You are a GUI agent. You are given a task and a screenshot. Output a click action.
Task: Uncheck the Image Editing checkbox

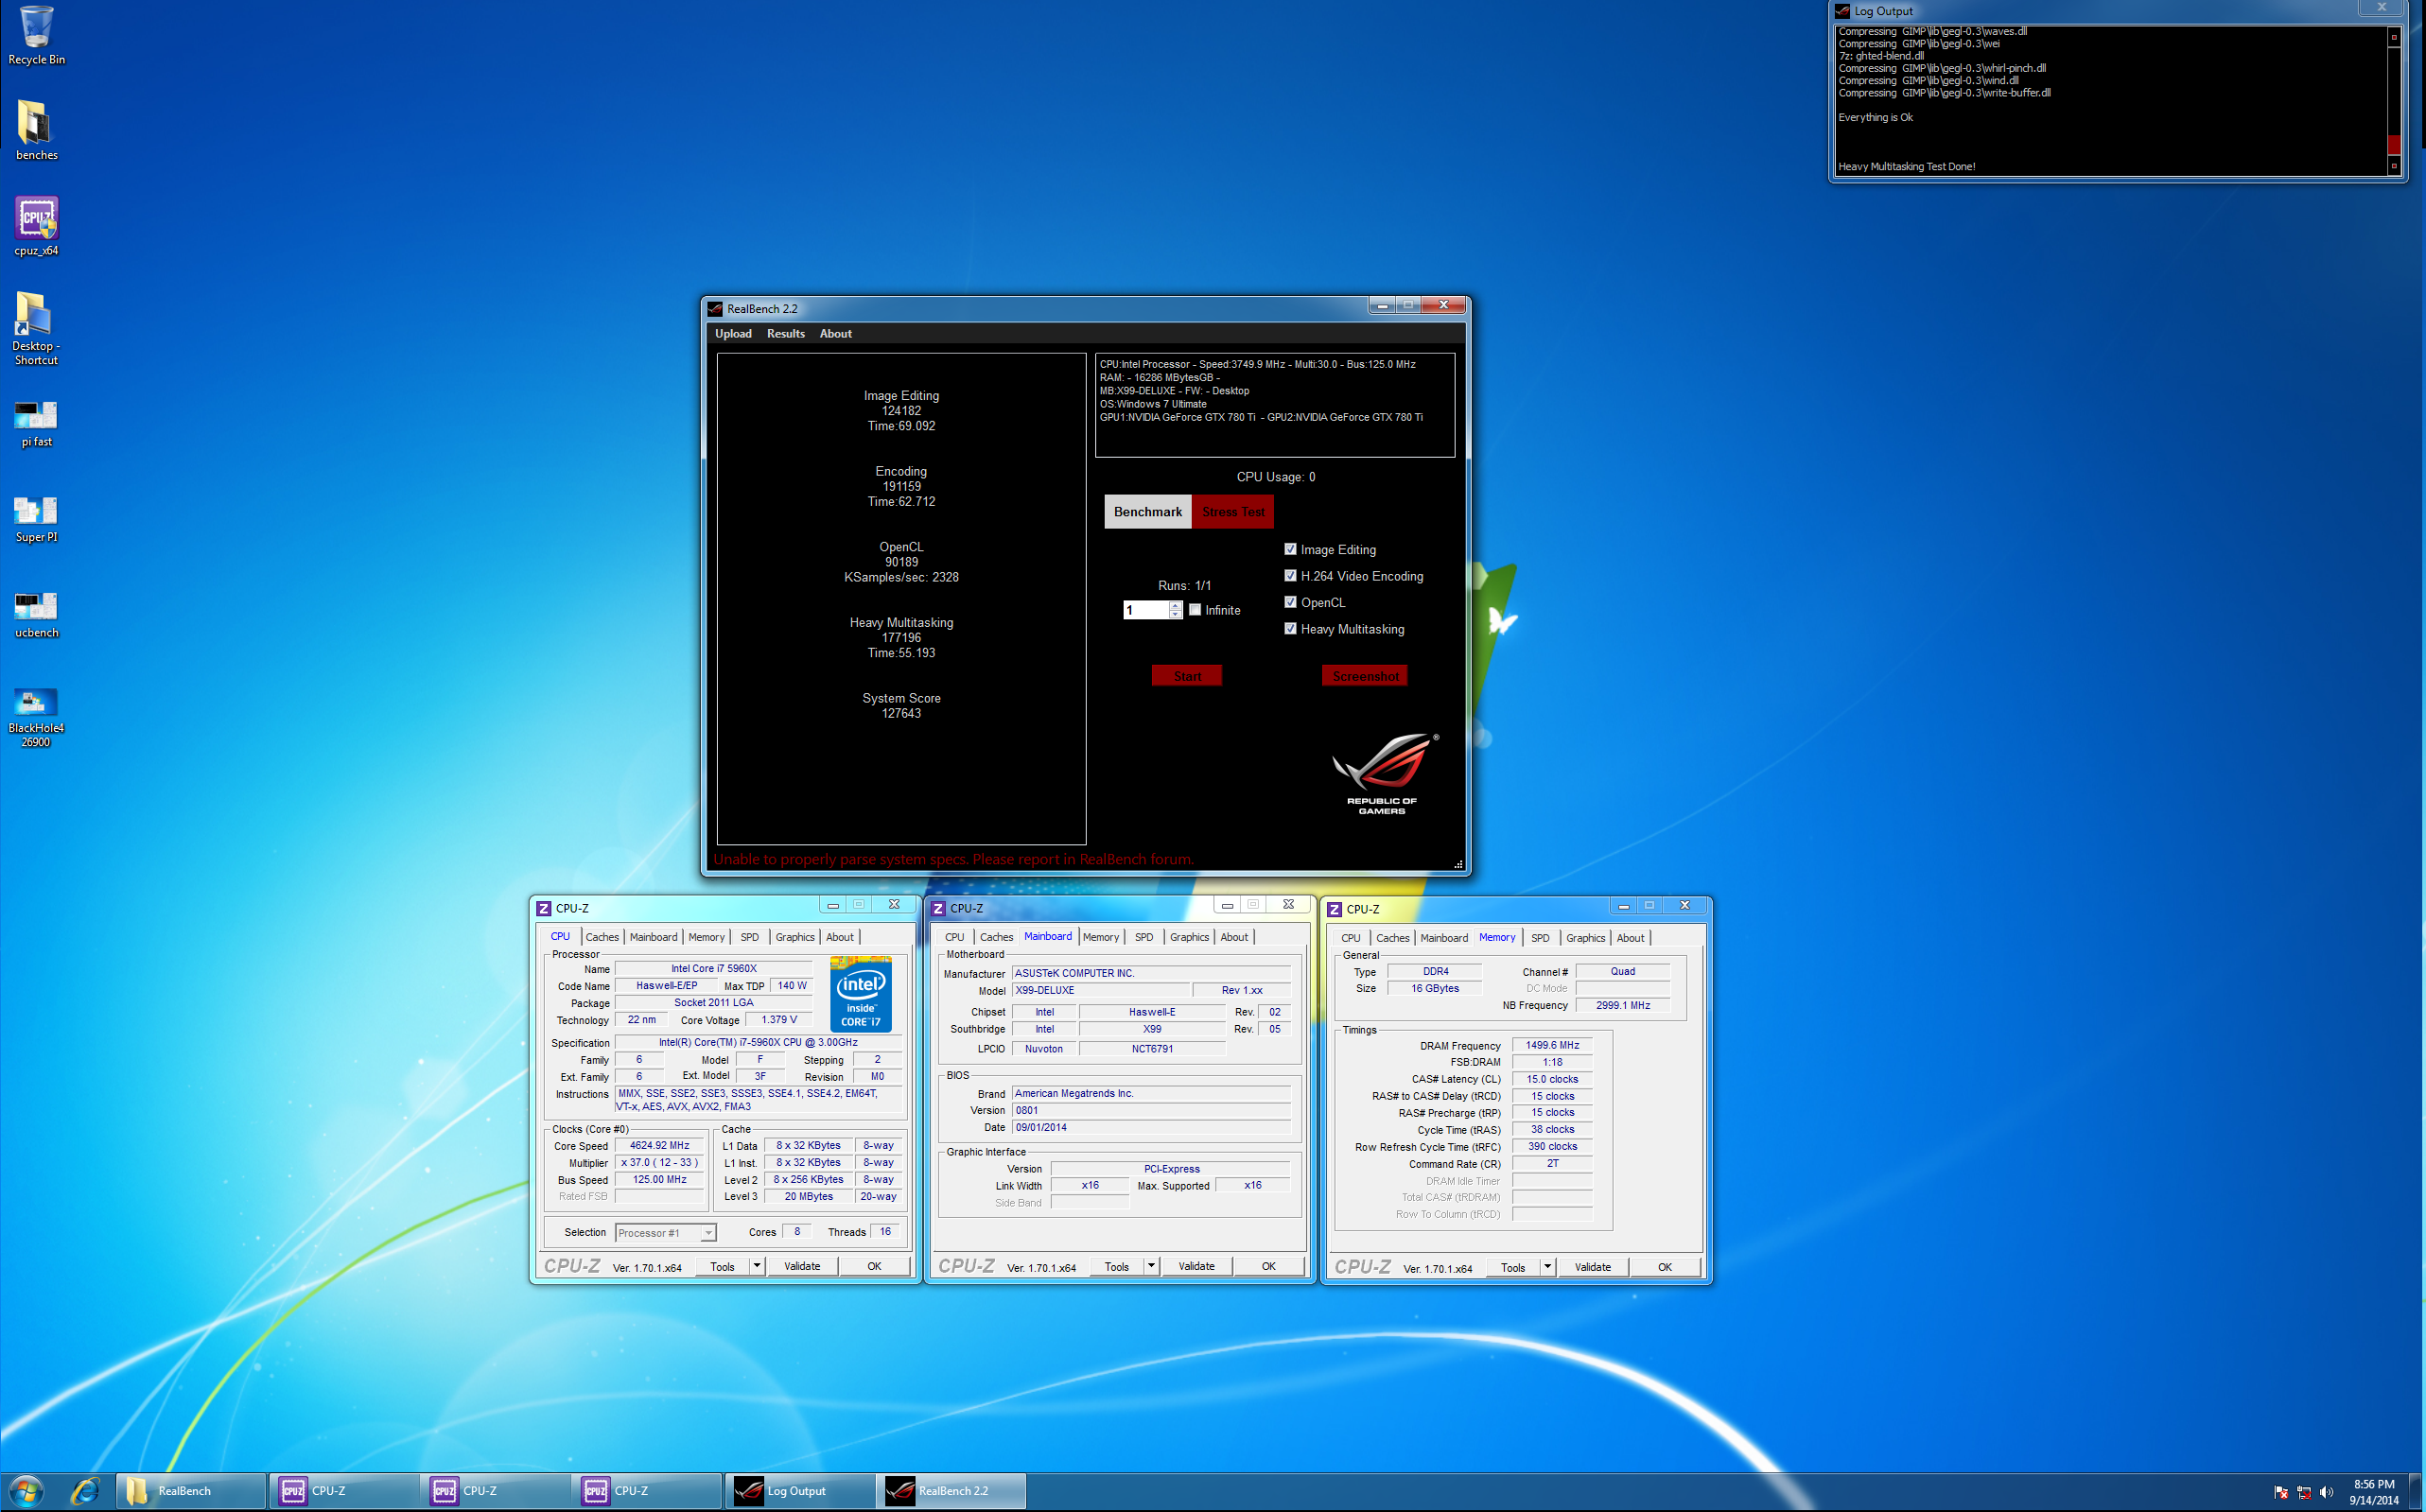pyautogui.click(x=1290, y=549)
